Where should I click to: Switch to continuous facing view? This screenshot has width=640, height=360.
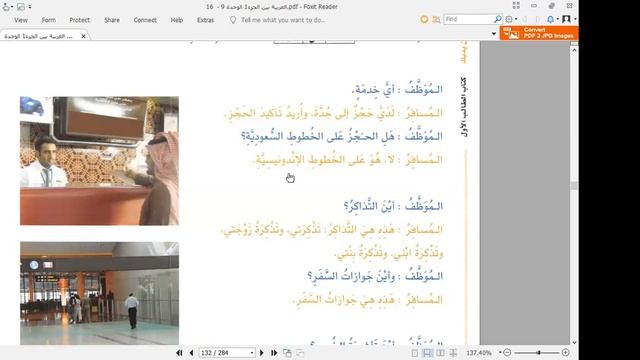pyautogui.click(x=453, y=353)
